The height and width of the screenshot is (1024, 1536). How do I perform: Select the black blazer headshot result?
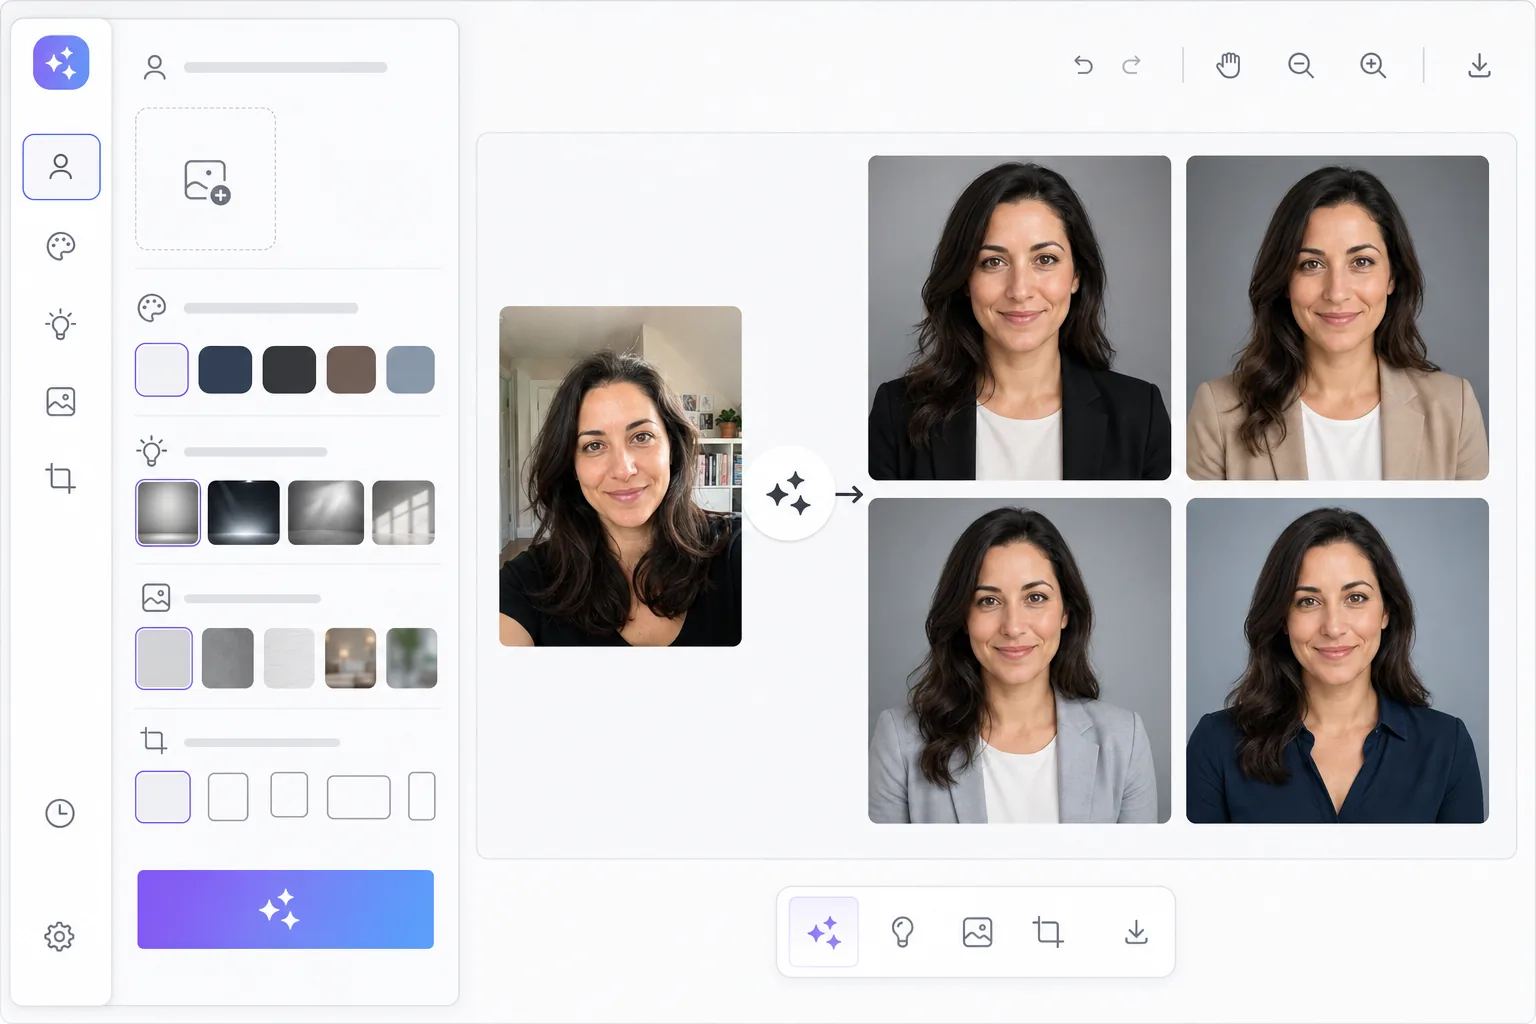1019,318
